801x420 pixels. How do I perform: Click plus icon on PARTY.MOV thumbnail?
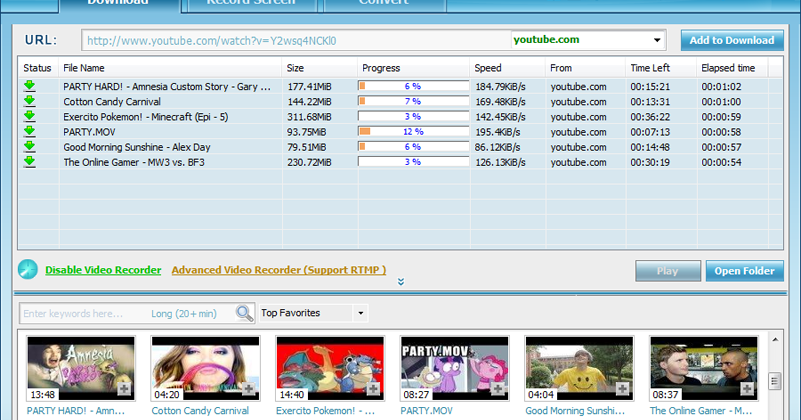tap(498, 389)
